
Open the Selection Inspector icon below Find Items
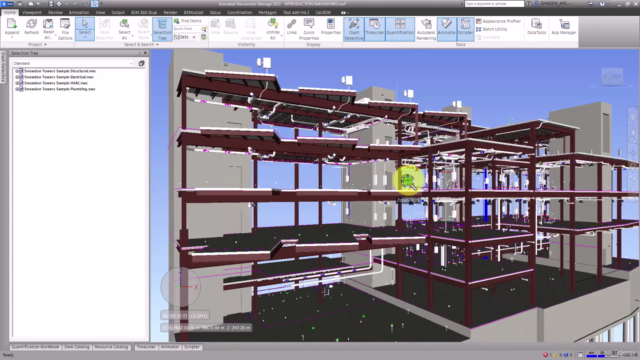[204, 37]
